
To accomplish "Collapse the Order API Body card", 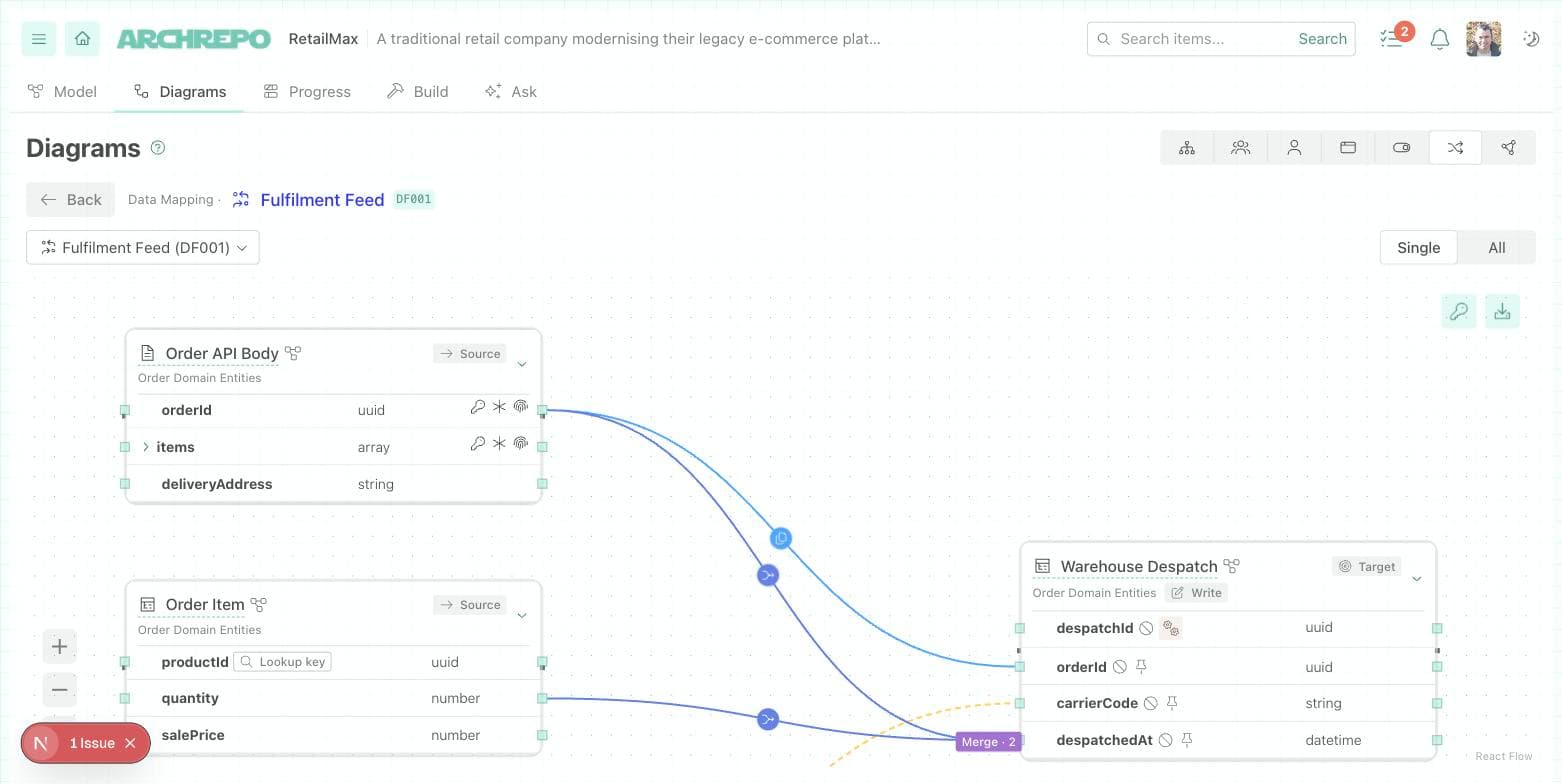I will click(x=522, y=364).
